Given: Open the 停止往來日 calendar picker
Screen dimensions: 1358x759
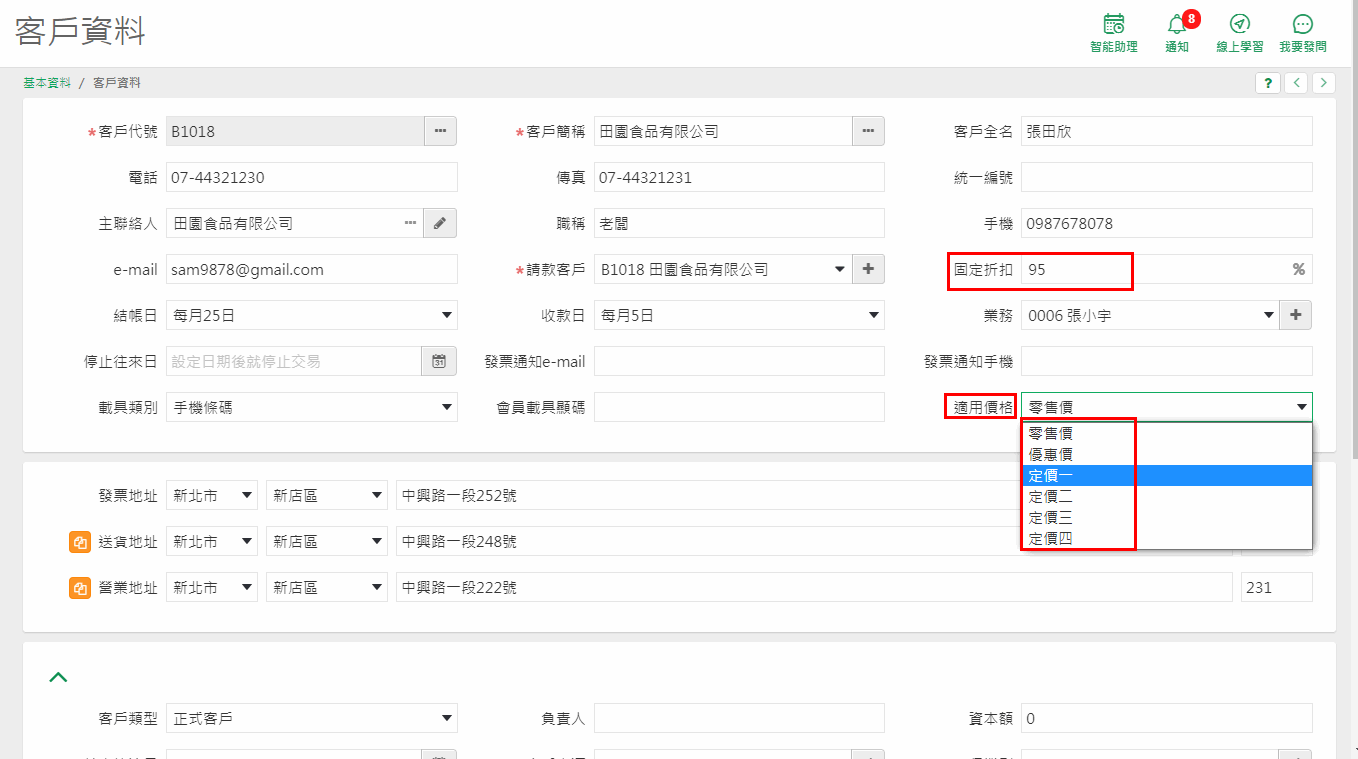Looking at the screenshot, I should 439,361.
